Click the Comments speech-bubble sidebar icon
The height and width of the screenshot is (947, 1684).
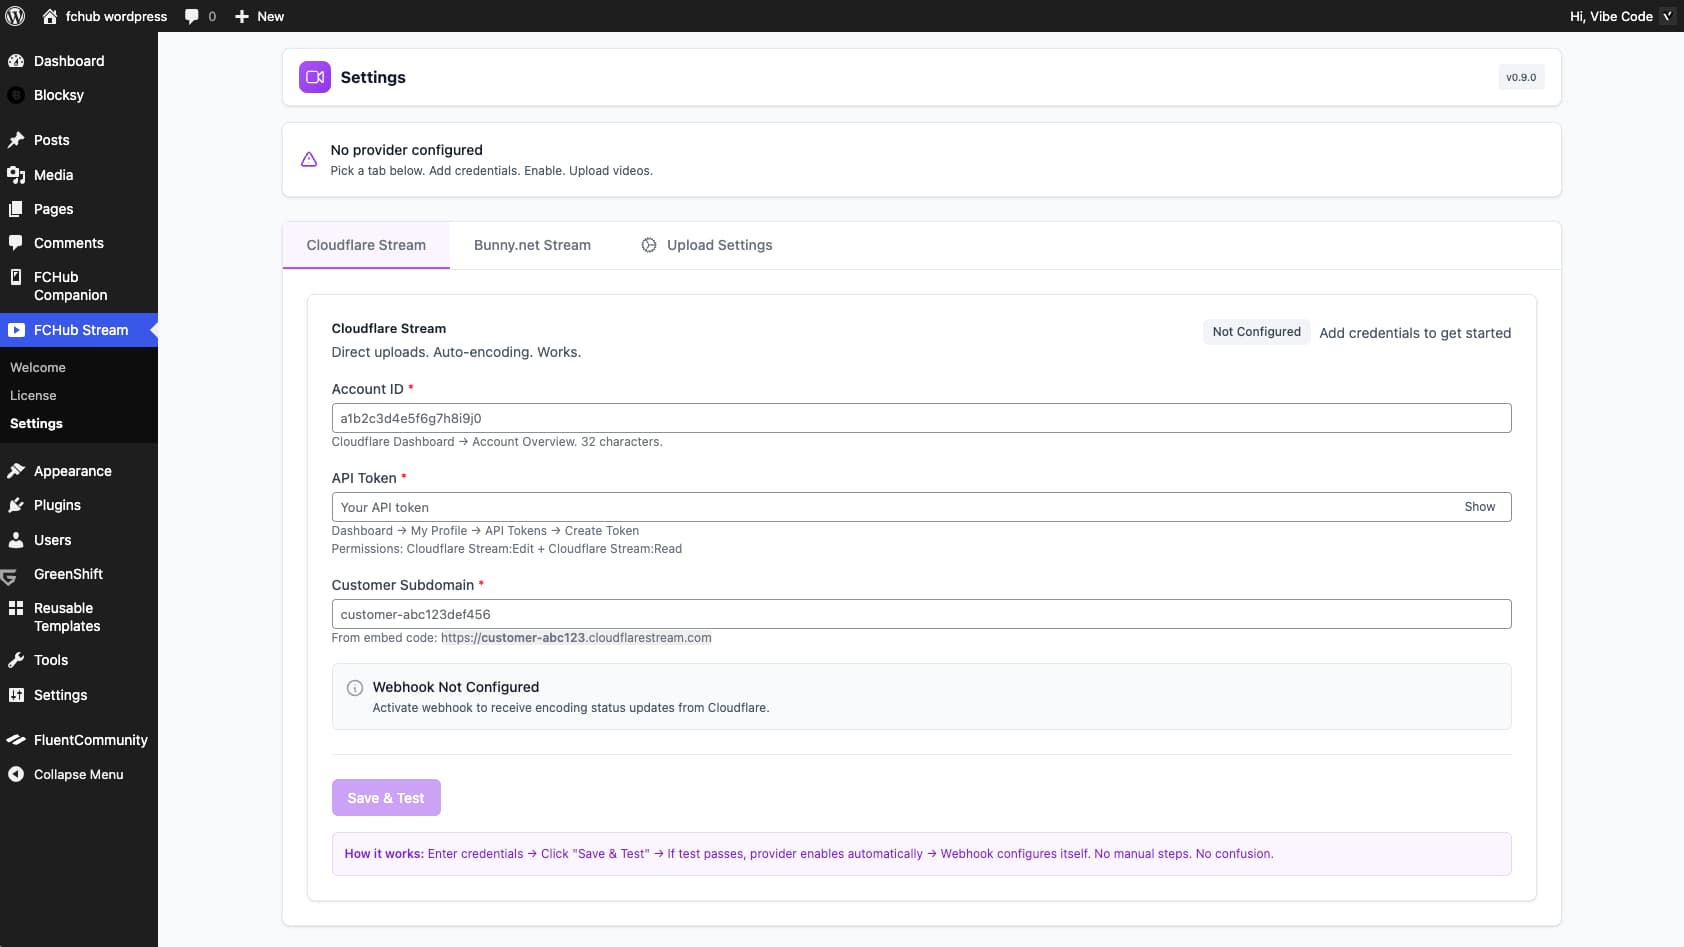pos(16,243)
